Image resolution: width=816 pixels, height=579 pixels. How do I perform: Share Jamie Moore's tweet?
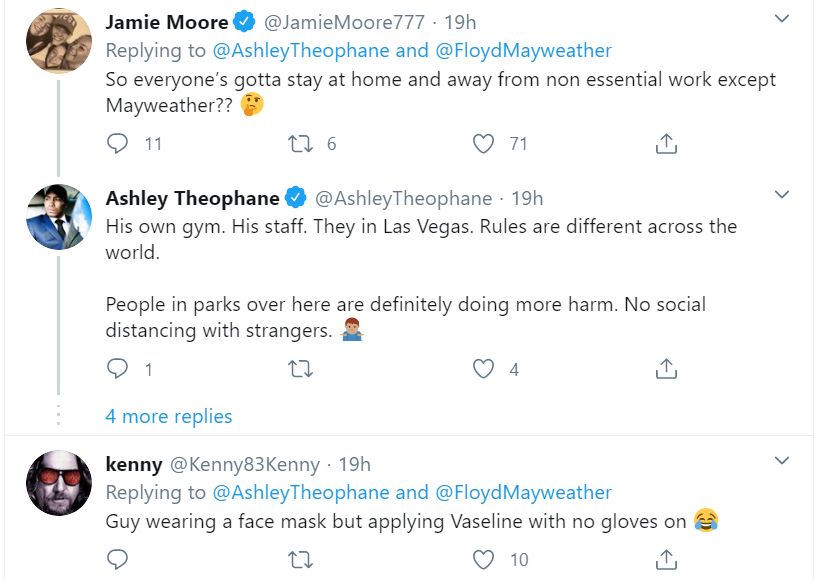[x=666, y=144]
